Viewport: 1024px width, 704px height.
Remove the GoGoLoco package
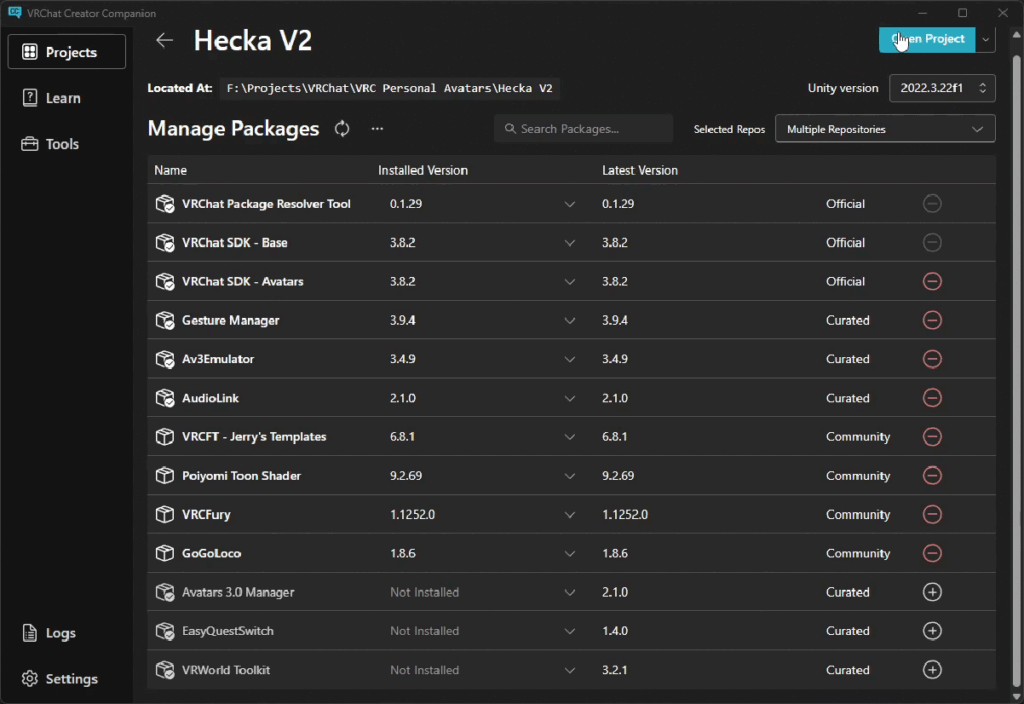tap(932, 553)
